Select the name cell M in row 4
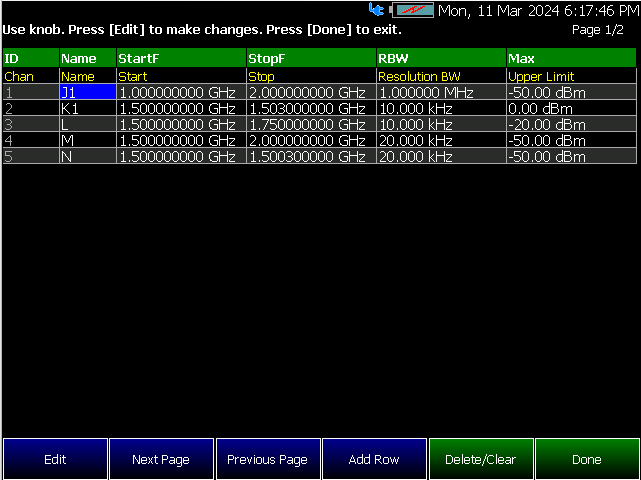This screenshot has width=641, height=480. click(88, 140)
